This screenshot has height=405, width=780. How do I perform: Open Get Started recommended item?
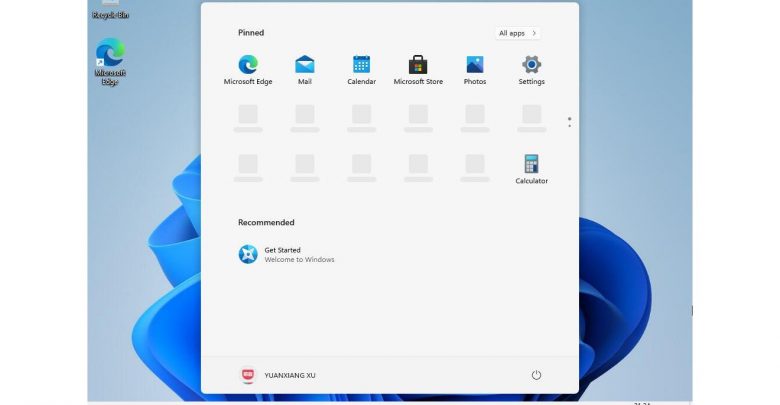click(x=285, y=254)
